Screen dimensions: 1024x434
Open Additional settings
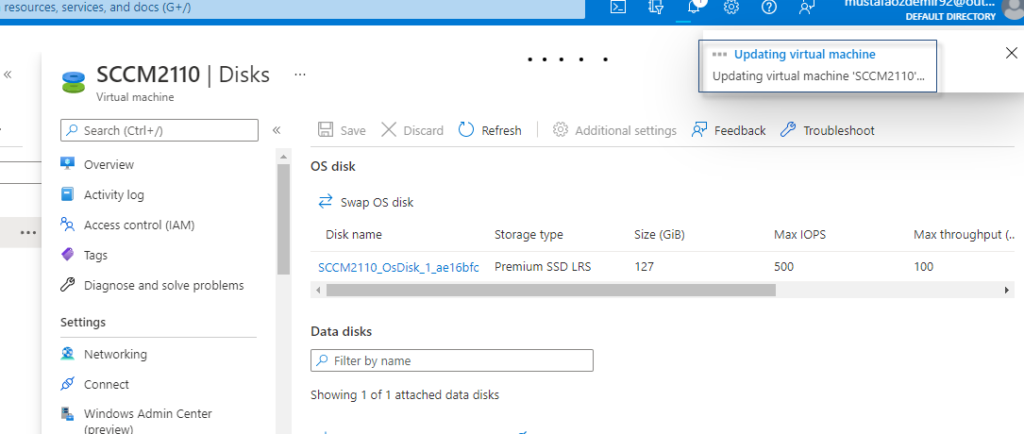click(615, 130)
